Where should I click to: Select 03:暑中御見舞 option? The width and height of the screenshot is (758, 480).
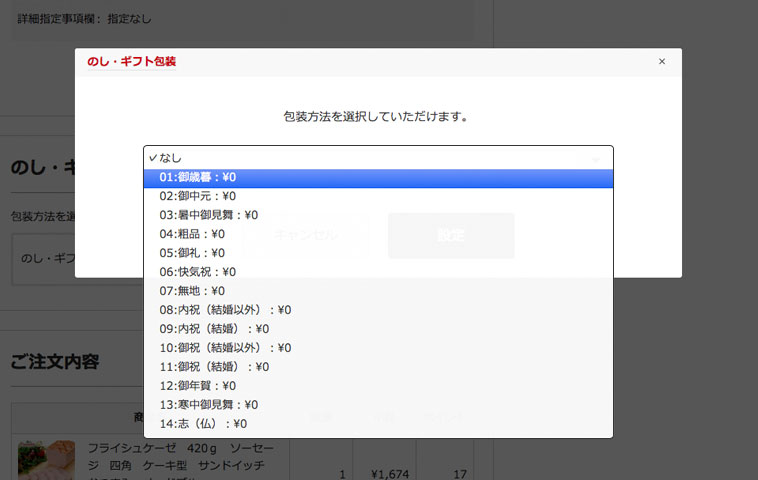click(x=208, y=215)
